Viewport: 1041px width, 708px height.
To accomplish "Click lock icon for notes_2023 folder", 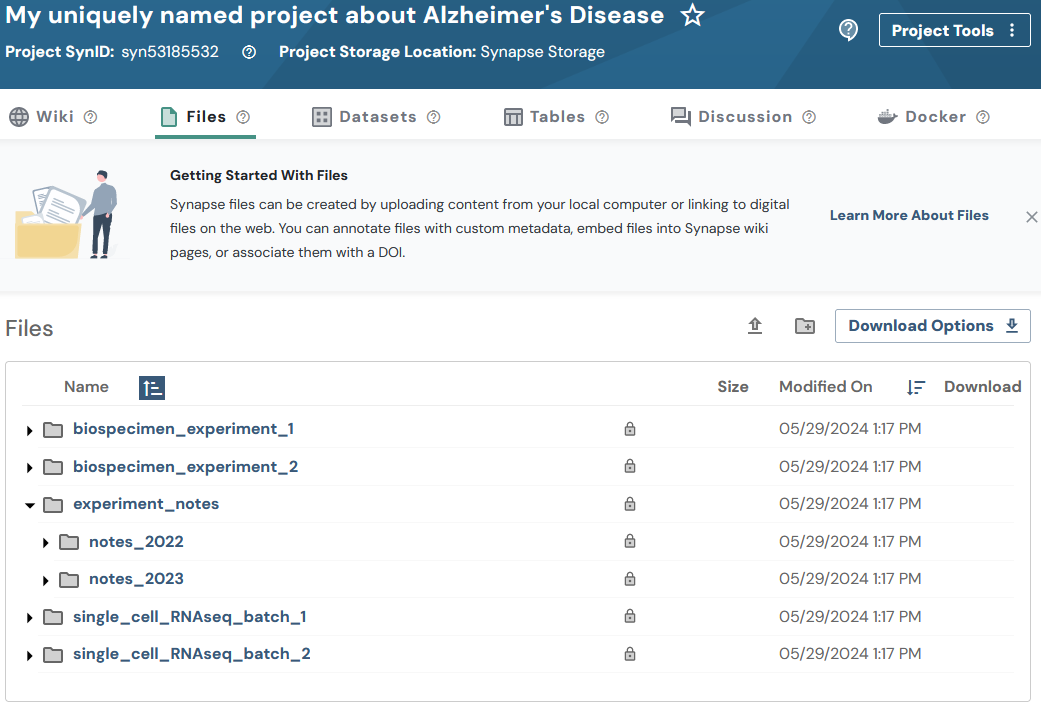I will [630, 579].
